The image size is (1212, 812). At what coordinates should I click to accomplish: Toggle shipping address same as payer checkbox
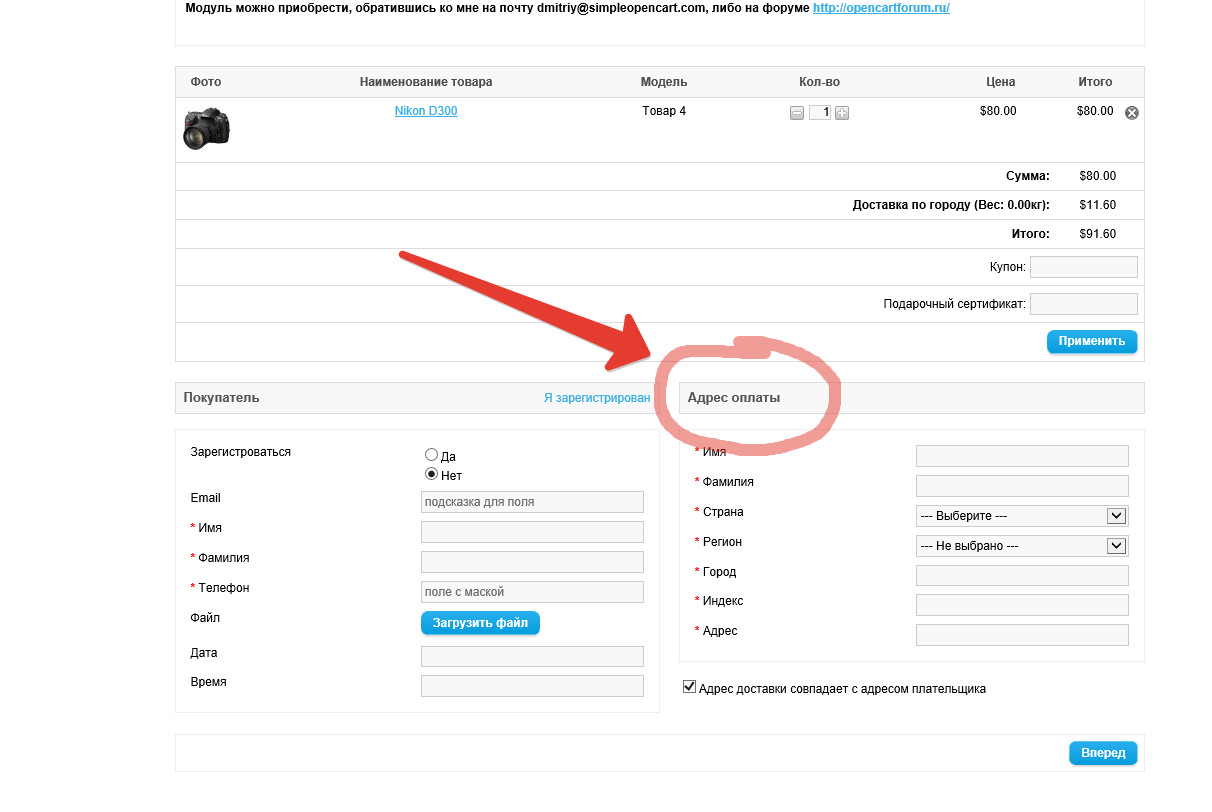point(689,687)
